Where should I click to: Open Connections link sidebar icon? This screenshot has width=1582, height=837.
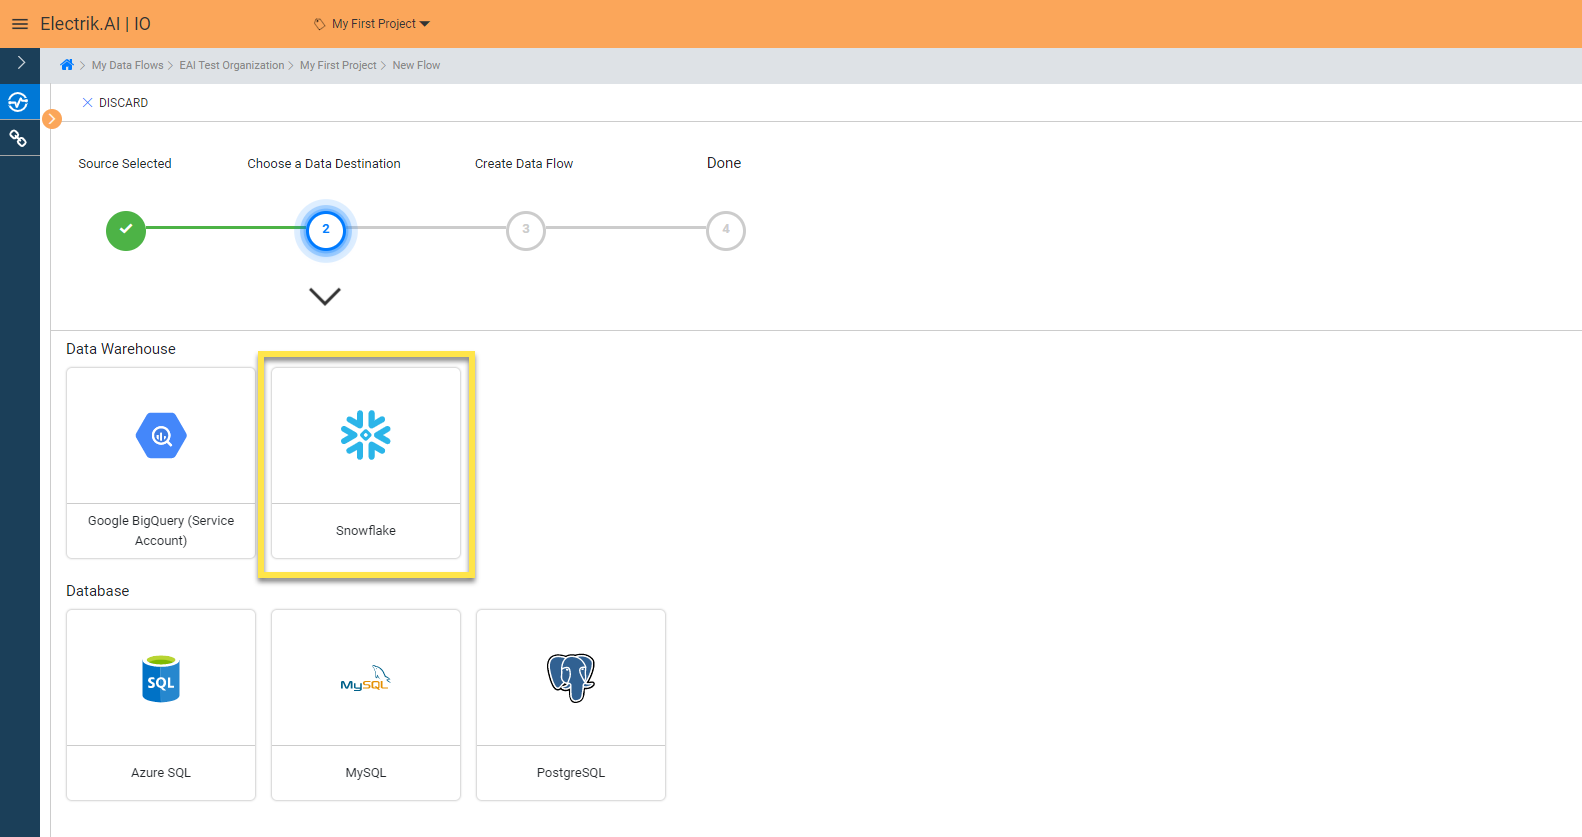18,138
